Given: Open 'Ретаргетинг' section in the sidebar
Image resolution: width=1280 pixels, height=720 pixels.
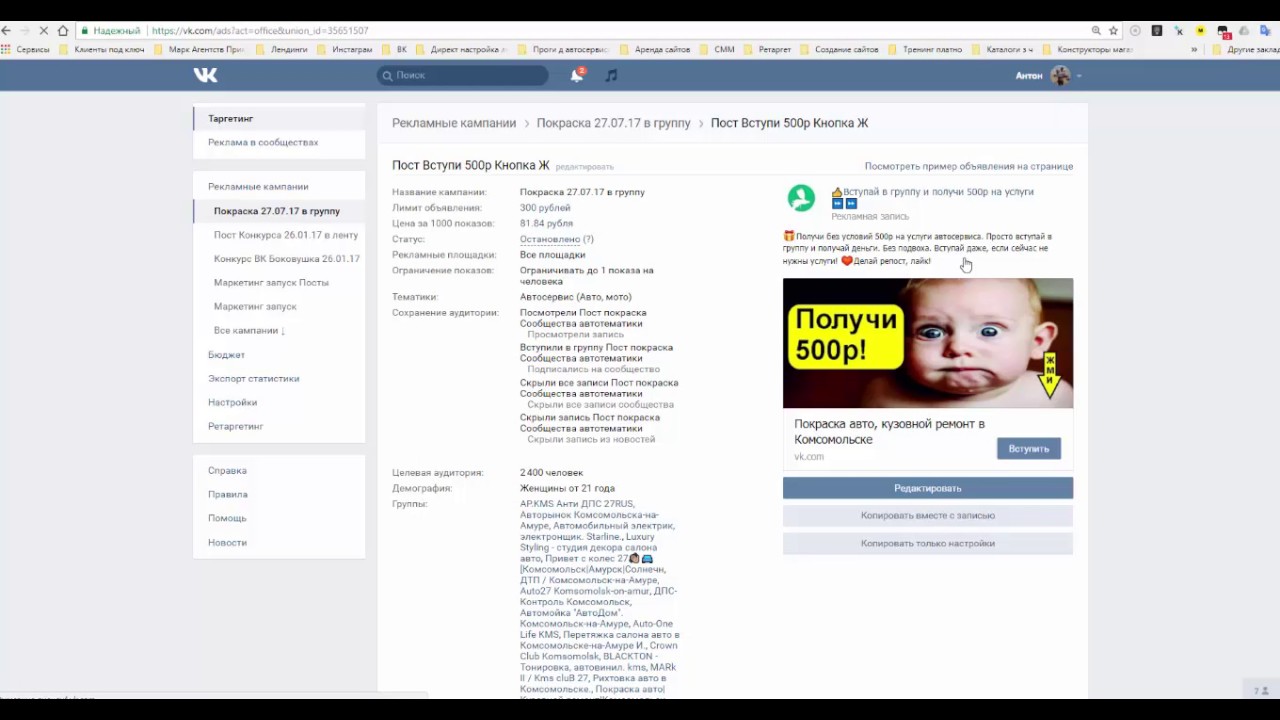Looking at the screenshot, I should pos(235,426).
